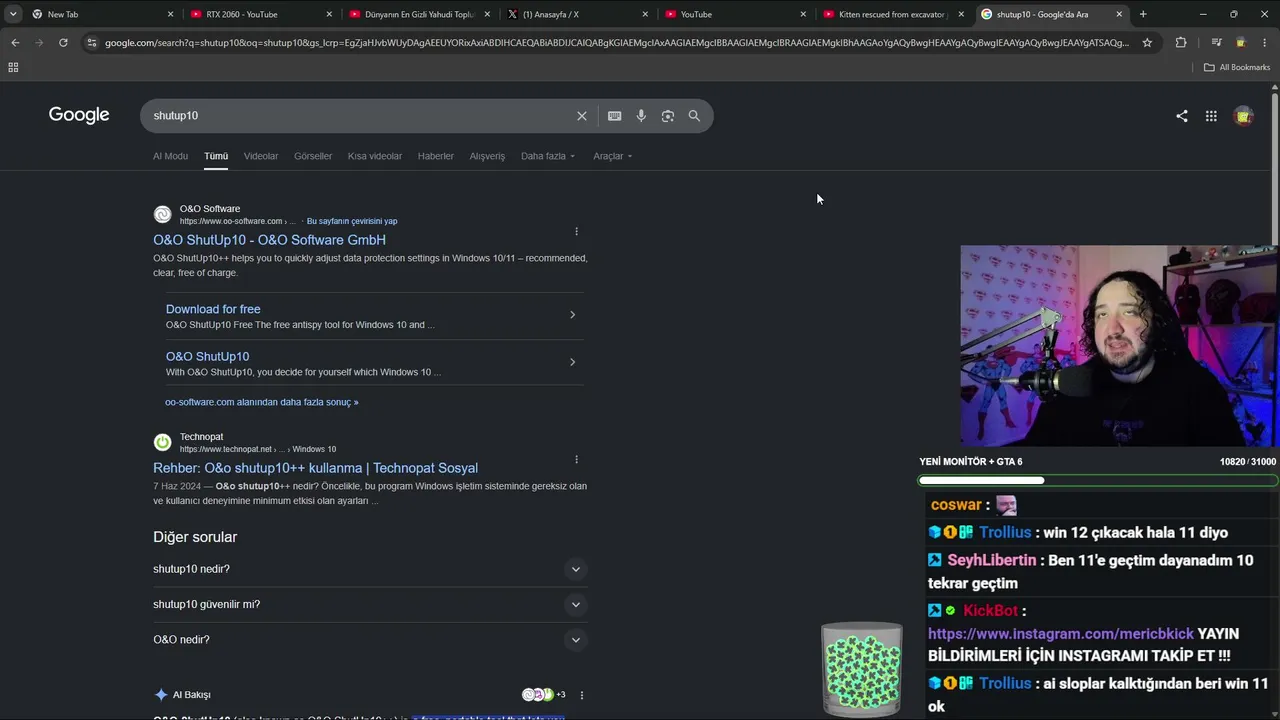Viewport: 1280px width, 720px height.
Task: Open the Chrome three-dot menu
Action: (1264, 42)
